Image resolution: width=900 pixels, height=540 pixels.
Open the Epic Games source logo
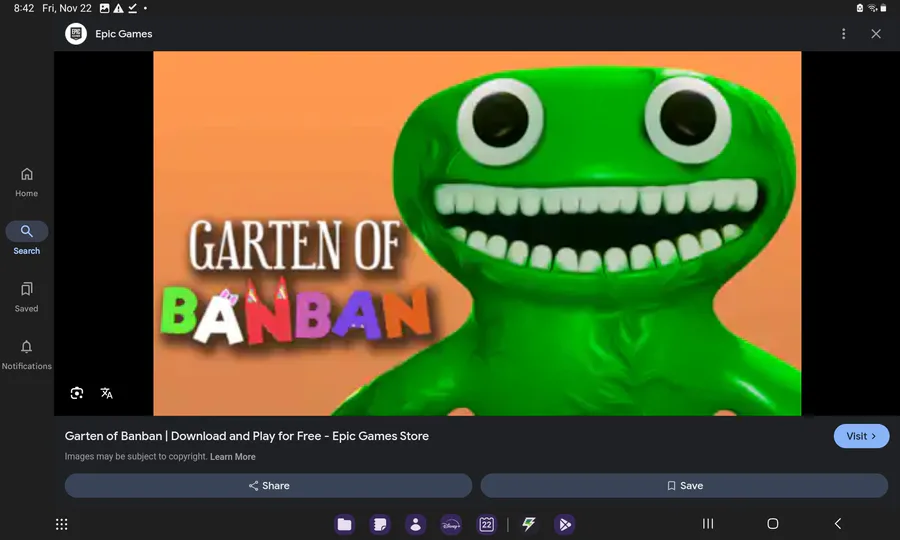pyautogui.click(x=76, y=34)
